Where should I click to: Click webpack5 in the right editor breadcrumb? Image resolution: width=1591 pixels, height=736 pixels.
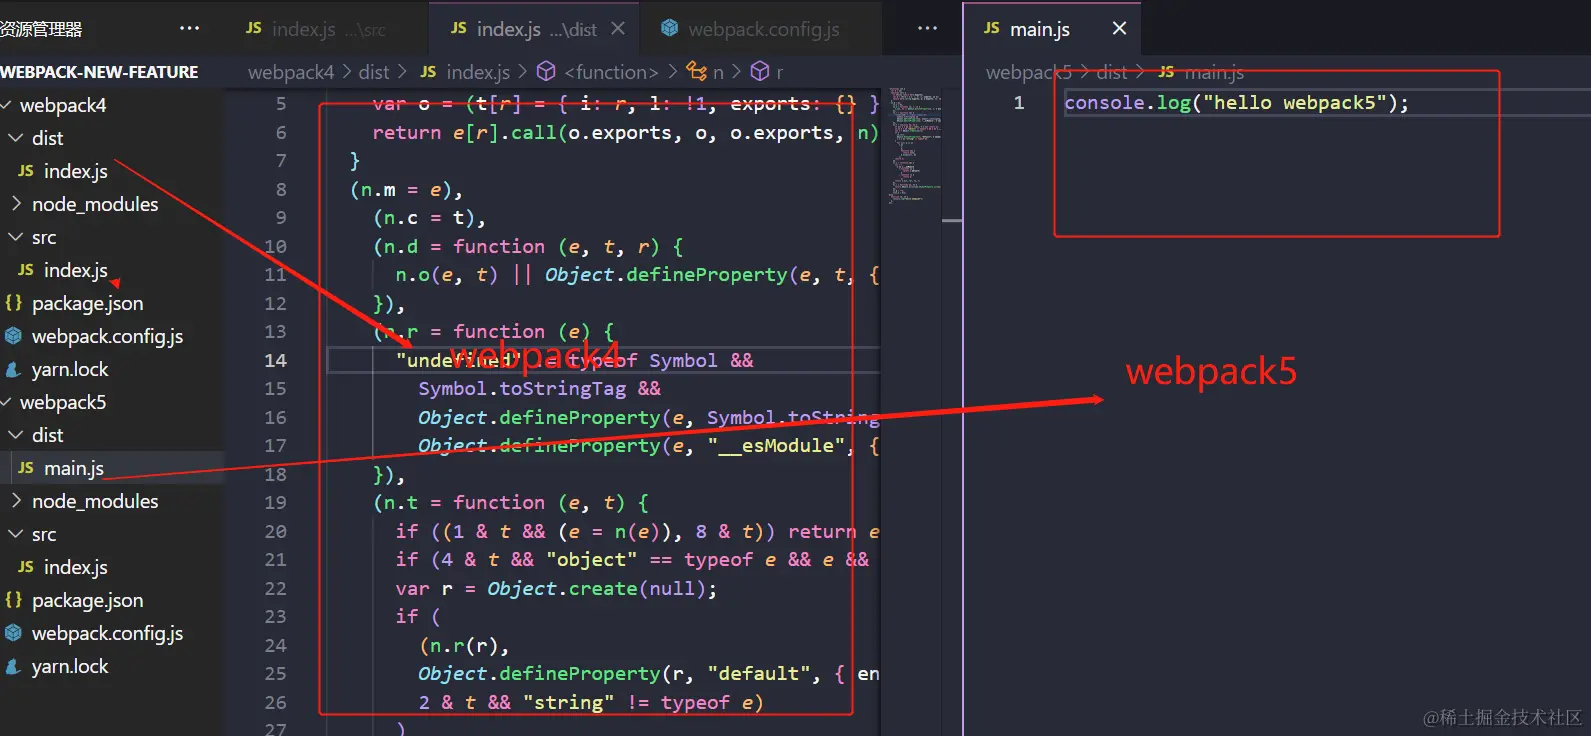1029,72
